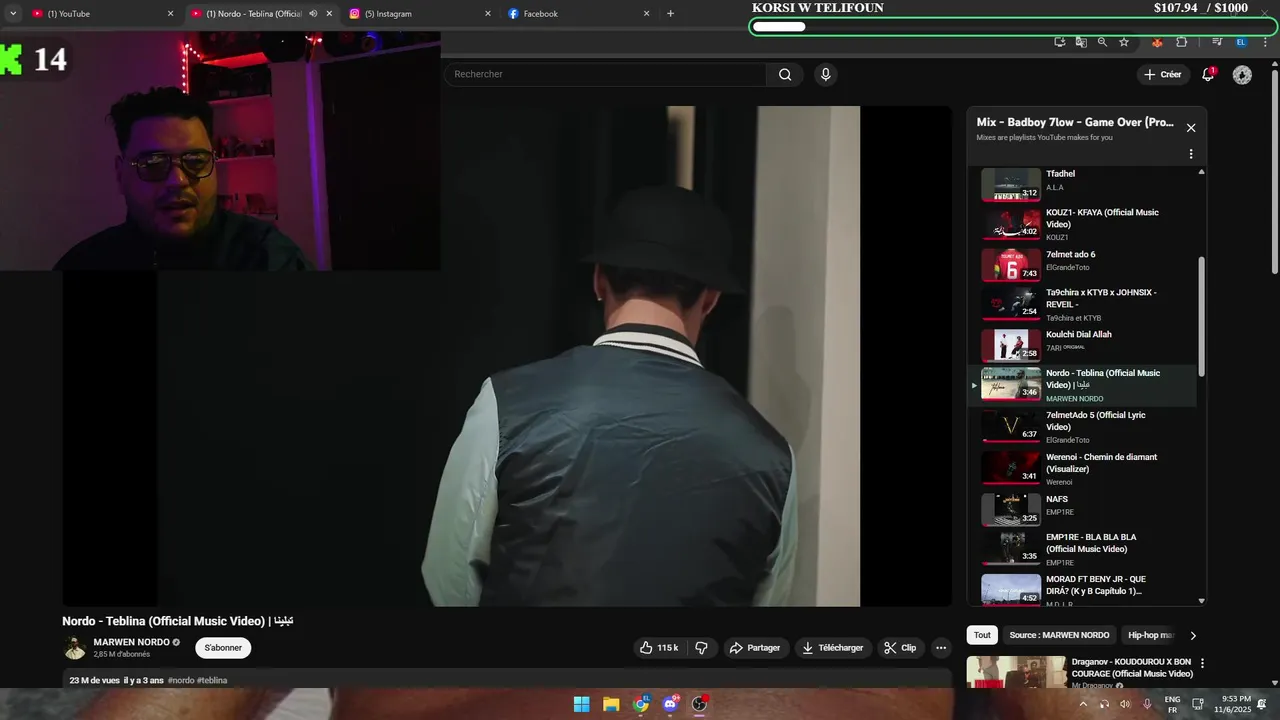Open the browser extensions puzzle icon
The image size is (1280, 720).
(1182, 42)
